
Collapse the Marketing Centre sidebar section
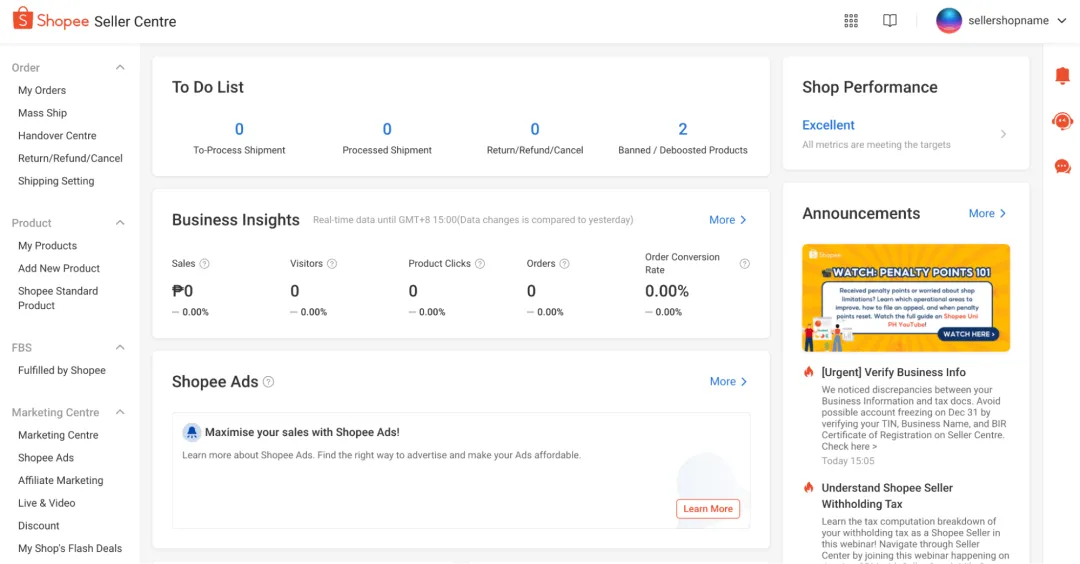pyautogui.click(x=120, y=412)
